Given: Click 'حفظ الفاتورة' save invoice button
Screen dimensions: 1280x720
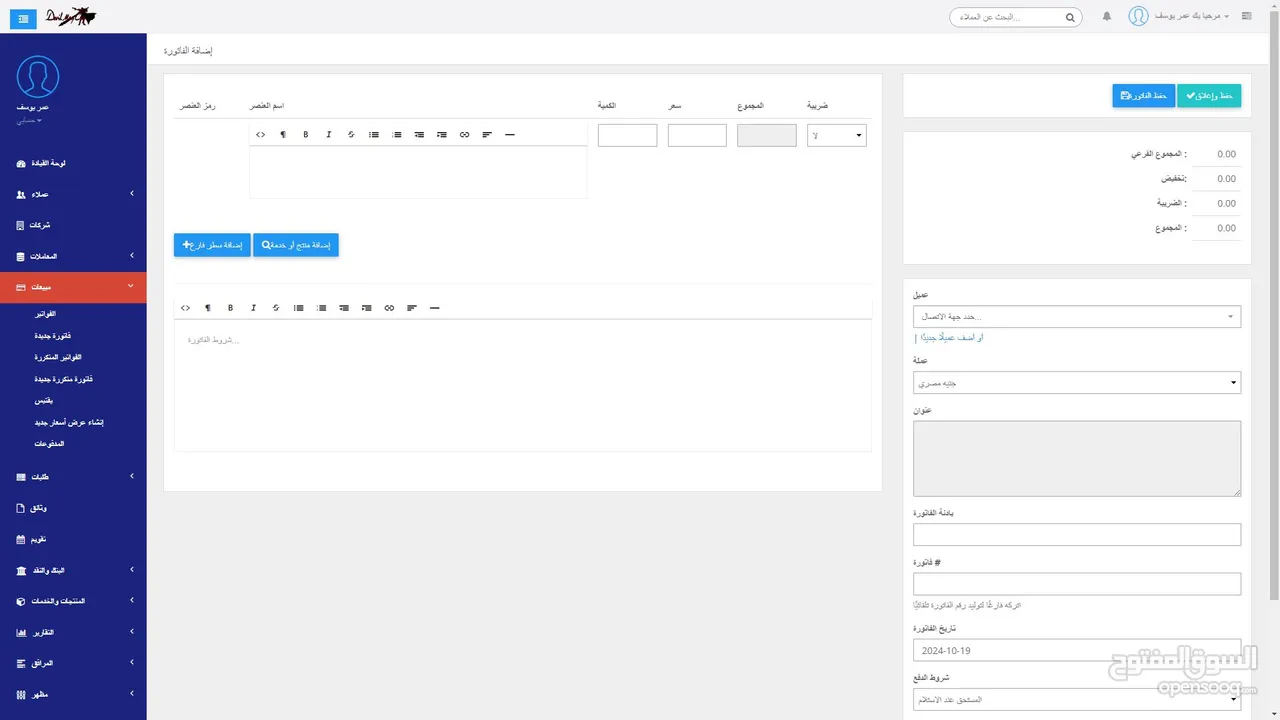Looking at the screenshot, I should tap(1144, 95).
